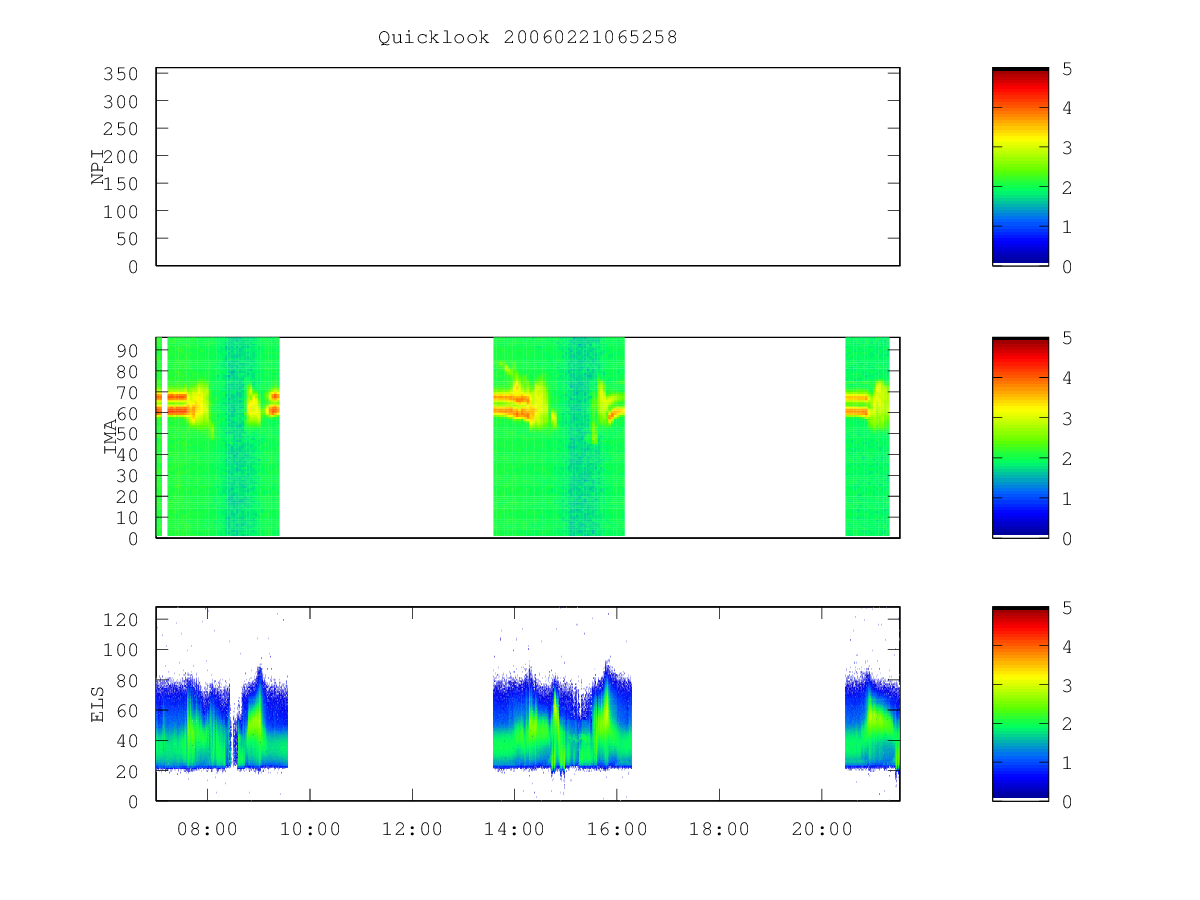This screenshot has width=1200, height=900.
Task: Click the 0 label on ELS color bar
Action: point(1068,802)
